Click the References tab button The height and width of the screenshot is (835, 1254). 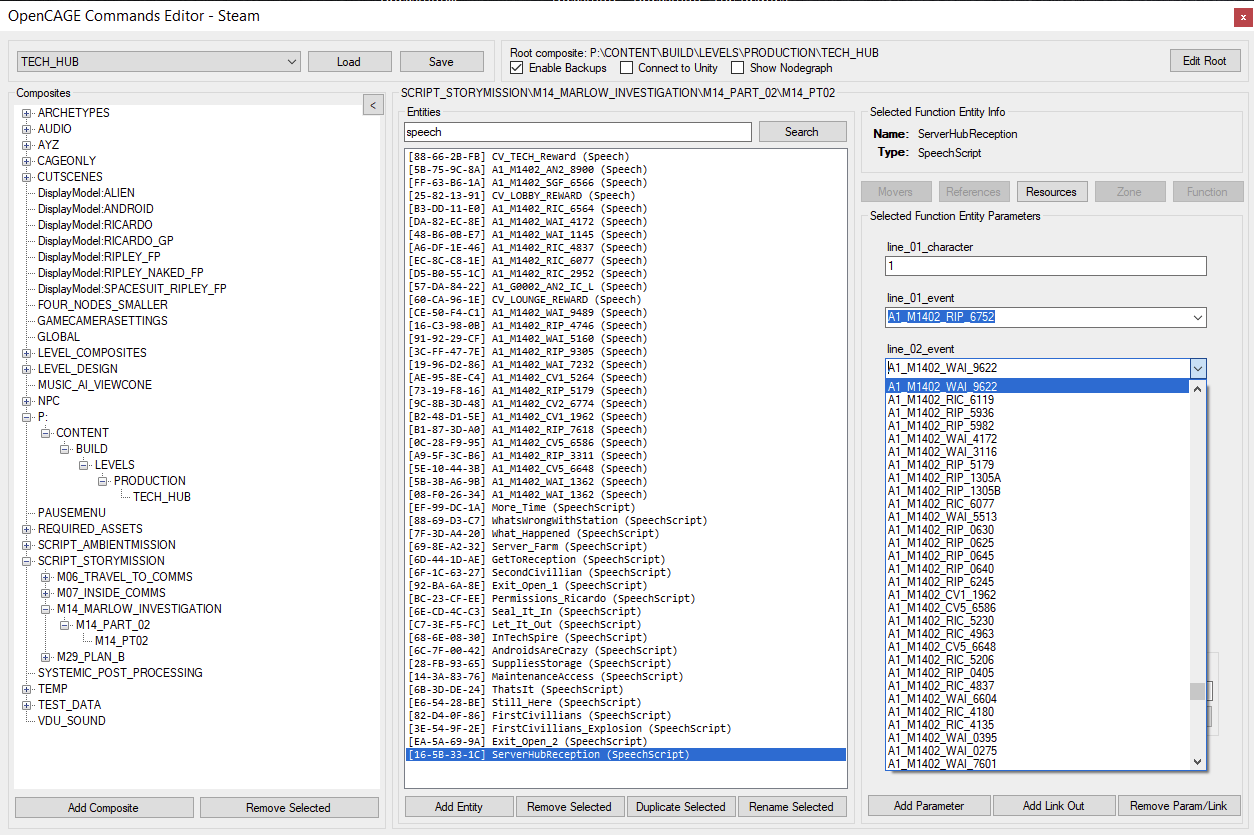[973, 192]
